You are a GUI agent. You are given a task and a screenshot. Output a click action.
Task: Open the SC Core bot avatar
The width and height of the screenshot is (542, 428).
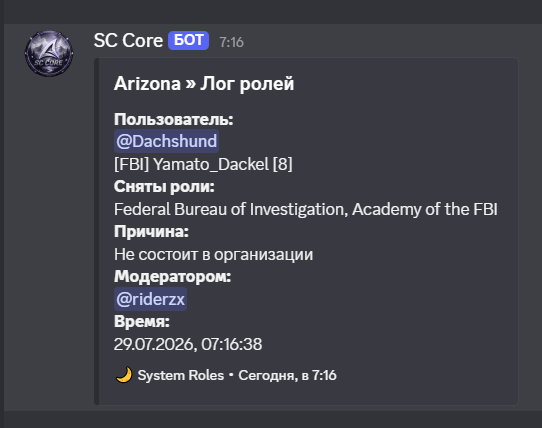(x=49, y=53)
